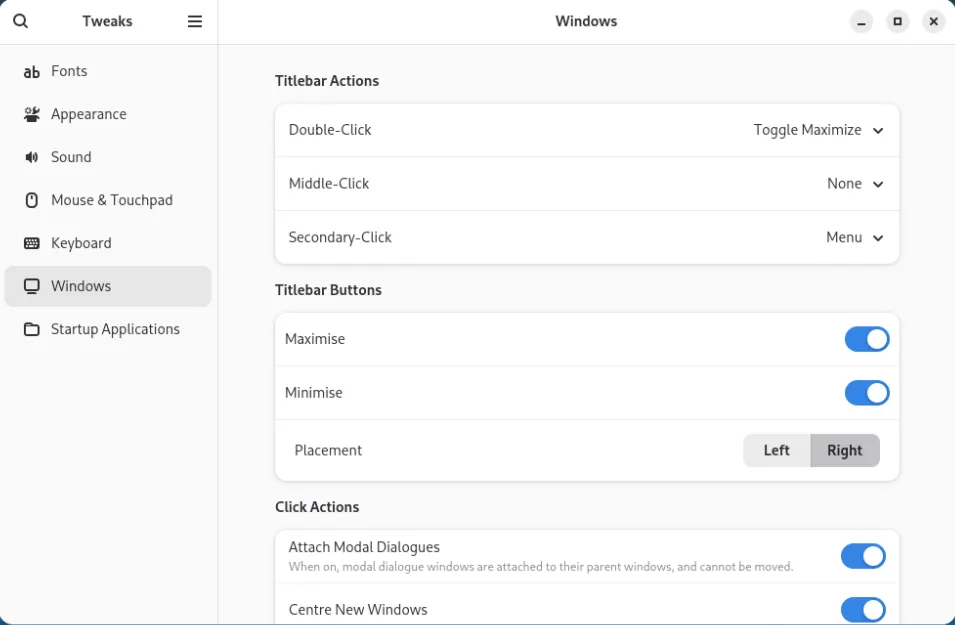Go to the Startup Applications section

(115, 329)
